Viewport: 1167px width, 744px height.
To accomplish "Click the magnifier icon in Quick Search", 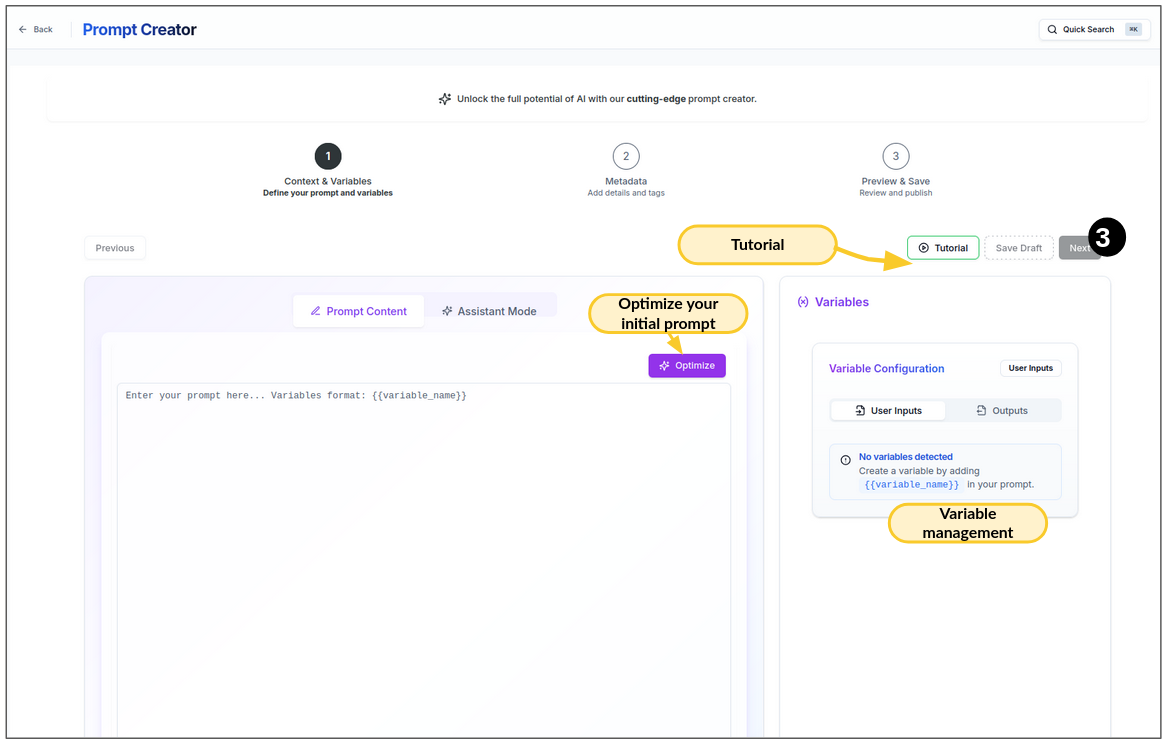I will pyautogui.click(x=1052, y=30).
